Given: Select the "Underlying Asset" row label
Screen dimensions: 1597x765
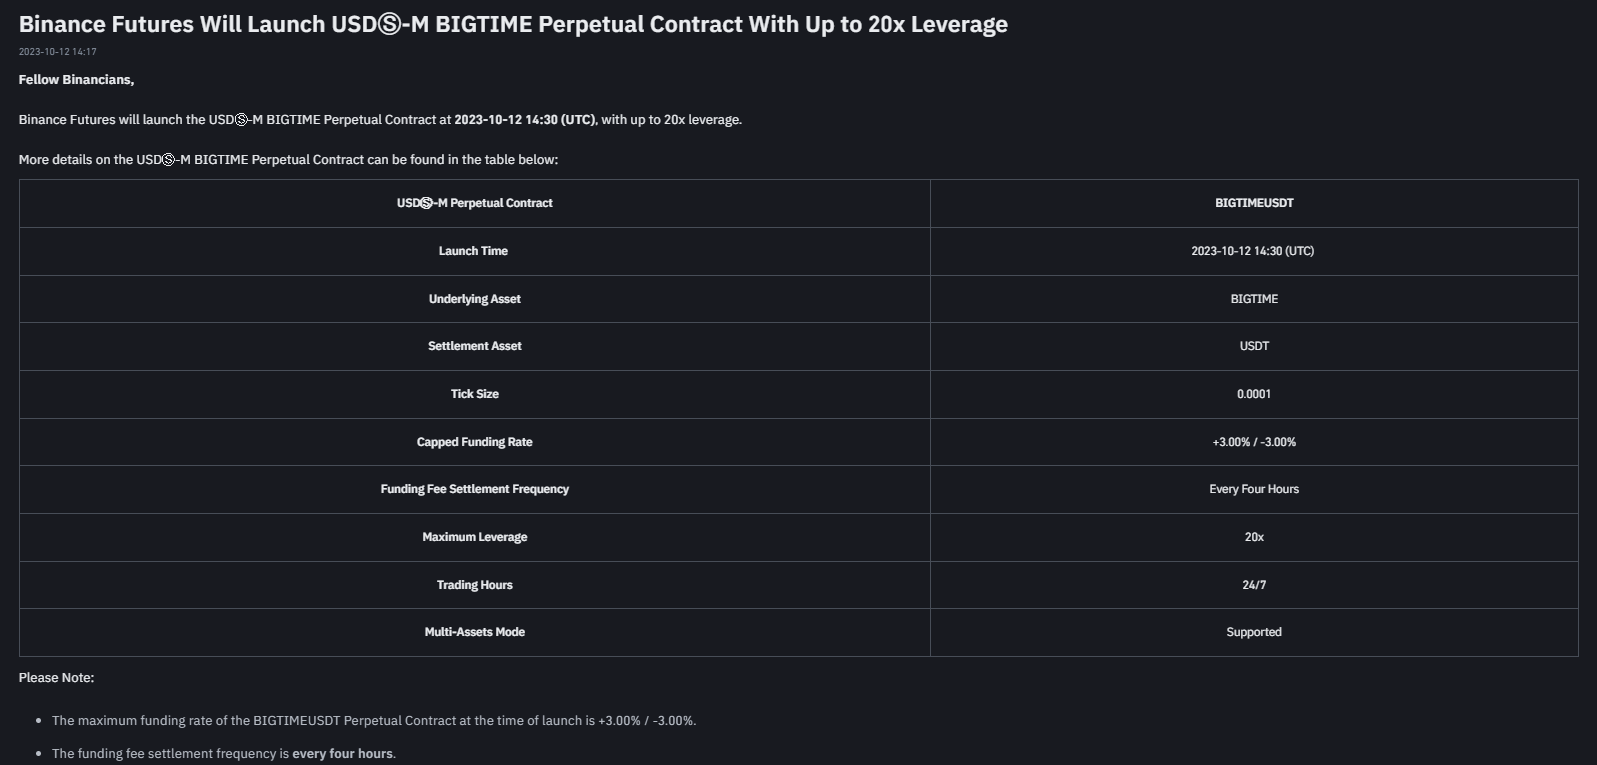Looking at the screenshot, I should [474, 299].
